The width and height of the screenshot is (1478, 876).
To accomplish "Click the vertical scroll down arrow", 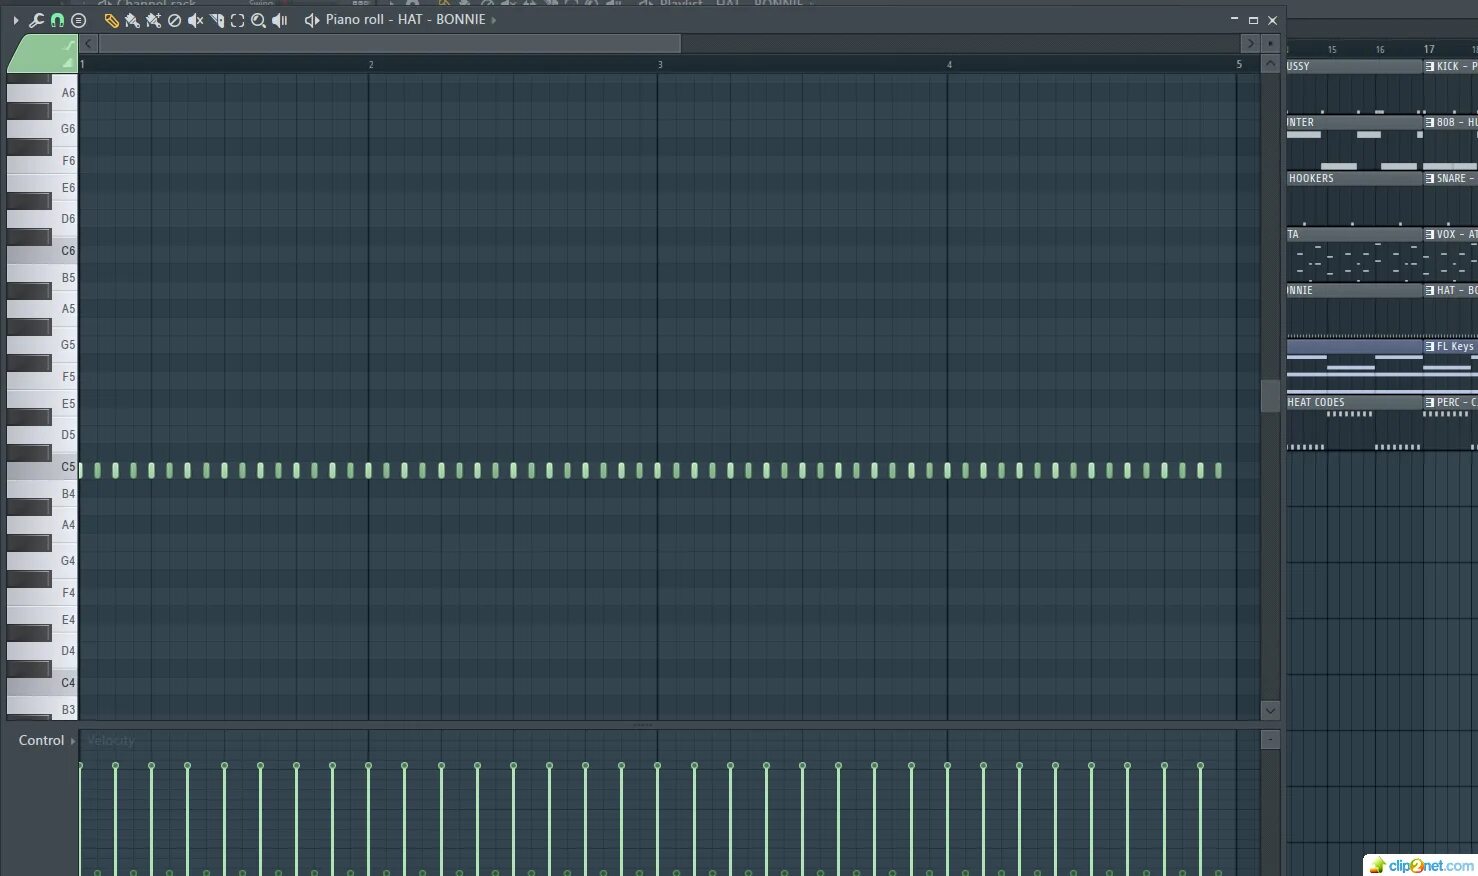I will (1270, 710).
